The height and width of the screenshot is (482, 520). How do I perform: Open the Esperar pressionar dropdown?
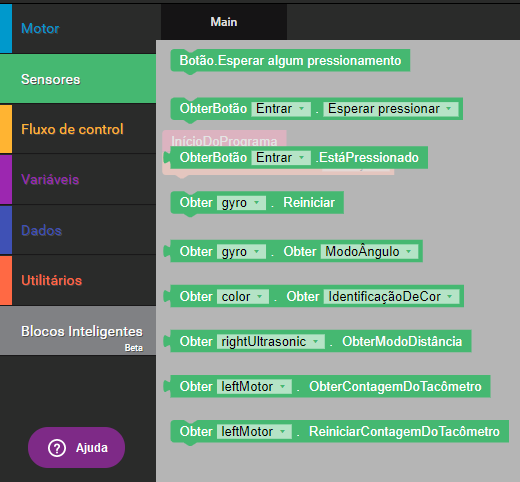coord(390,109)
